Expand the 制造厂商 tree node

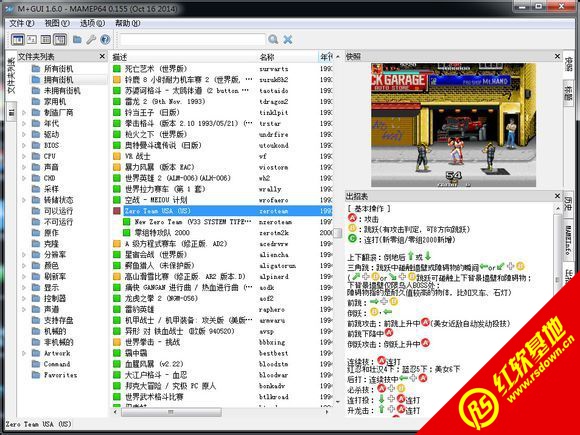pos(24,112)
